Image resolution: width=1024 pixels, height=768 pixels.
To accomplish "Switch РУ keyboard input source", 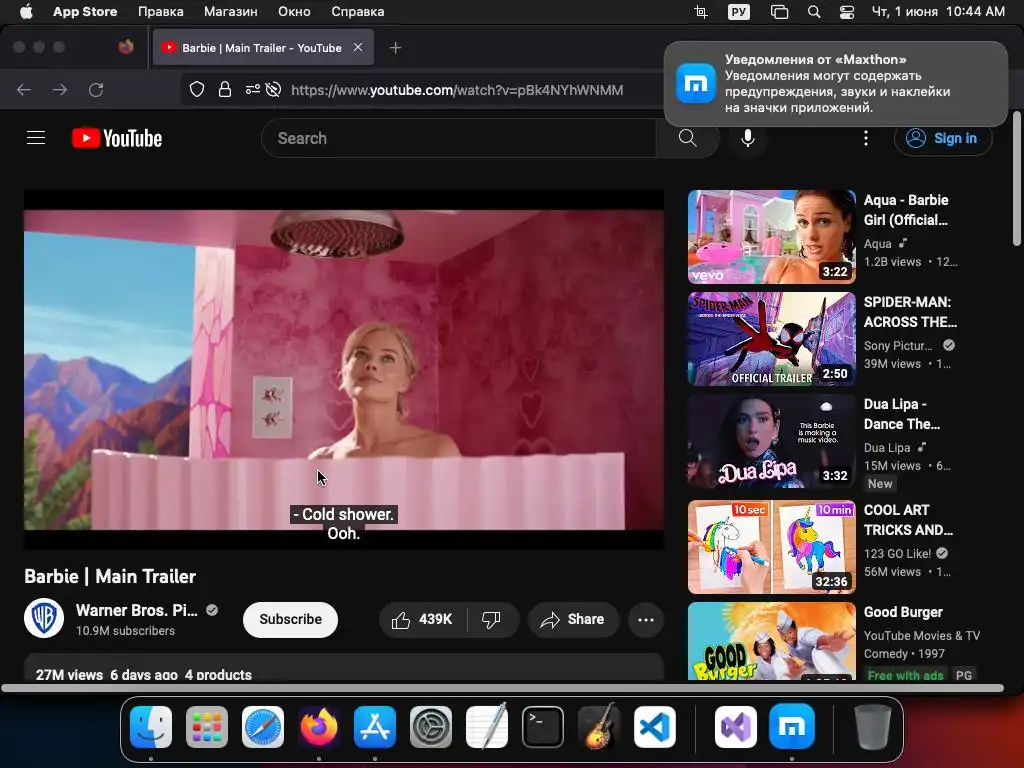I will (739, 11).
